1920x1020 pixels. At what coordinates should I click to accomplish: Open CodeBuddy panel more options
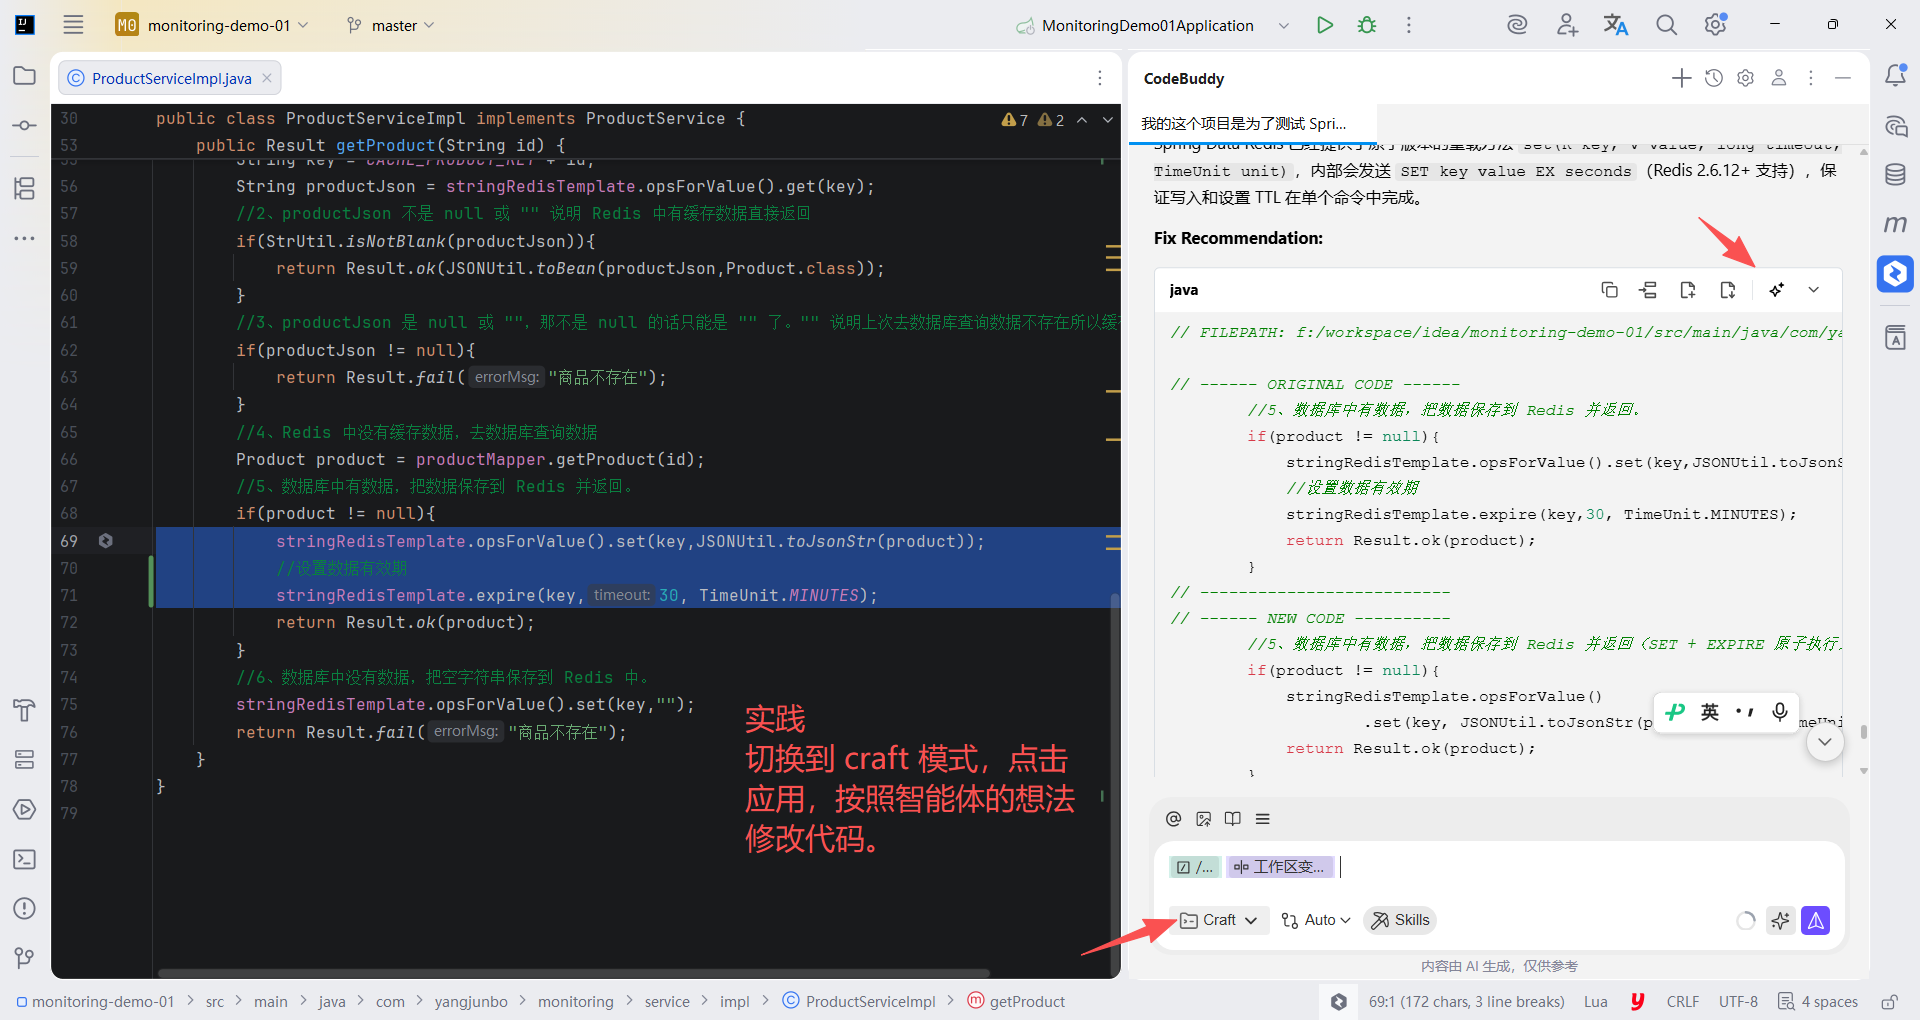pos(1811,78)
